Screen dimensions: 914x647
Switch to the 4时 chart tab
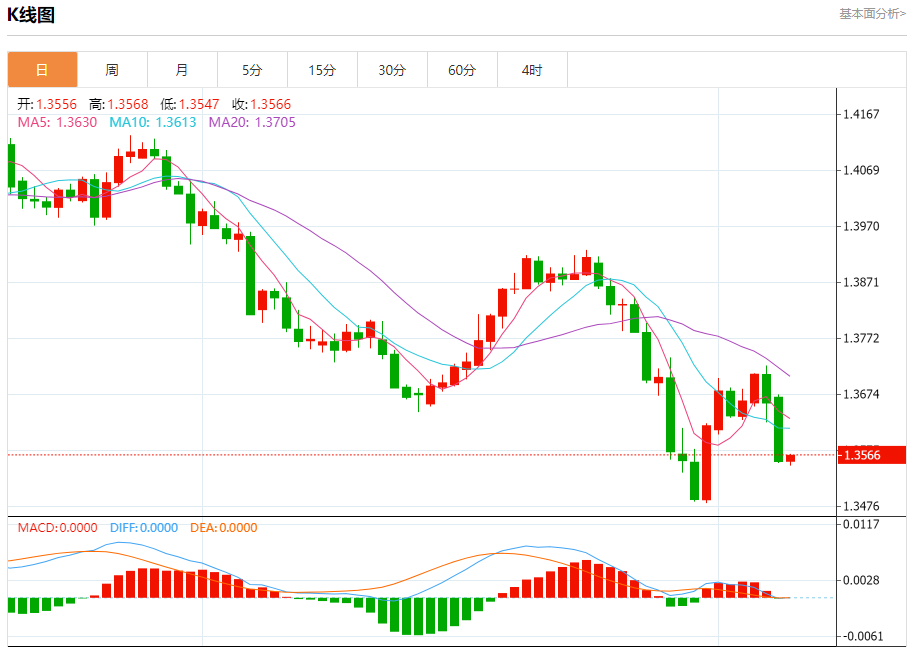coord(532,70)
